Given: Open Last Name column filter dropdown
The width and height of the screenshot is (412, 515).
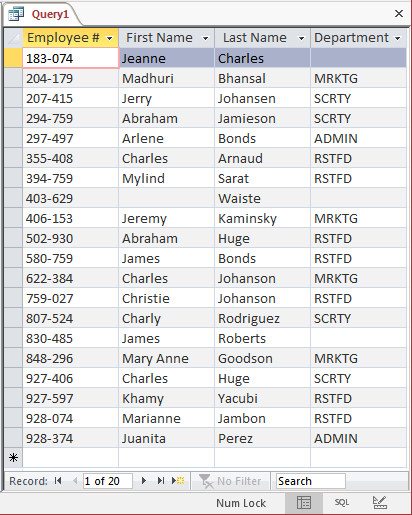Looking at the screenshot, I should (x=301, y=39).
